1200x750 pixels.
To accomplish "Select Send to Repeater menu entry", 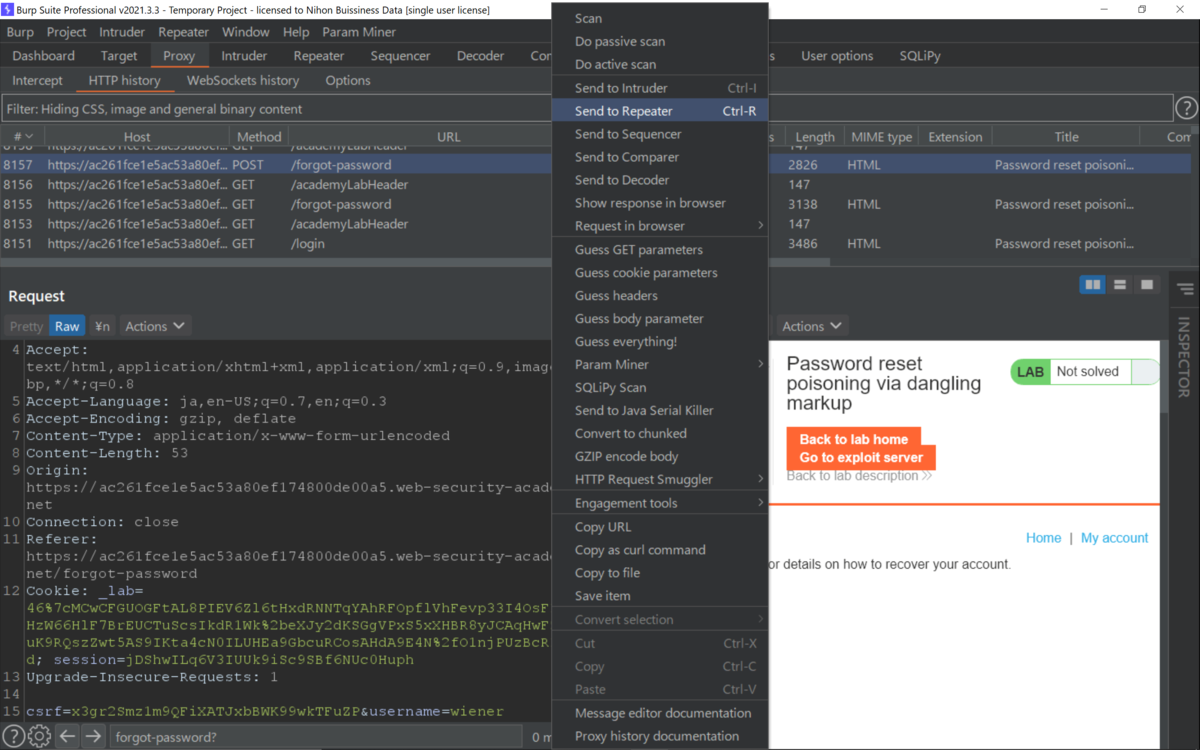I will coord(660,111).
